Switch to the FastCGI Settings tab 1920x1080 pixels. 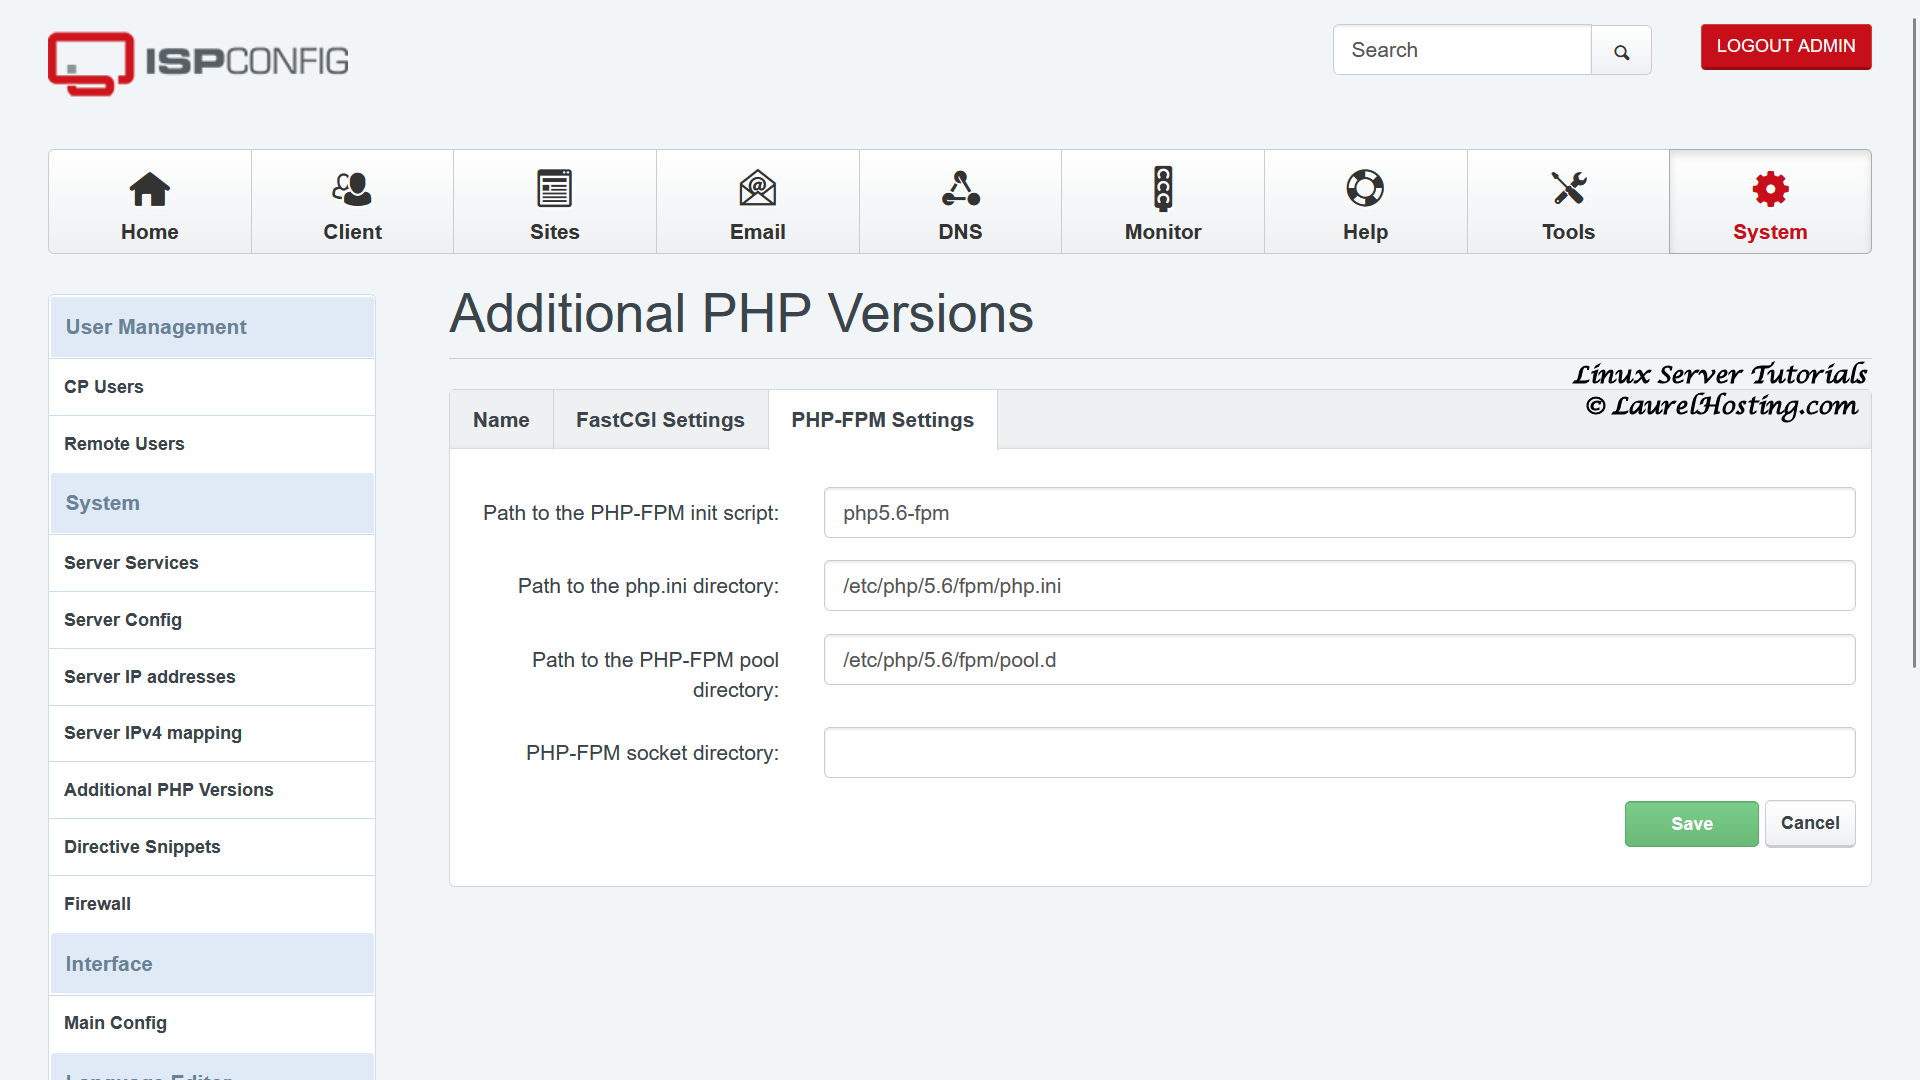pyautogui.click(x=660, y=420)
